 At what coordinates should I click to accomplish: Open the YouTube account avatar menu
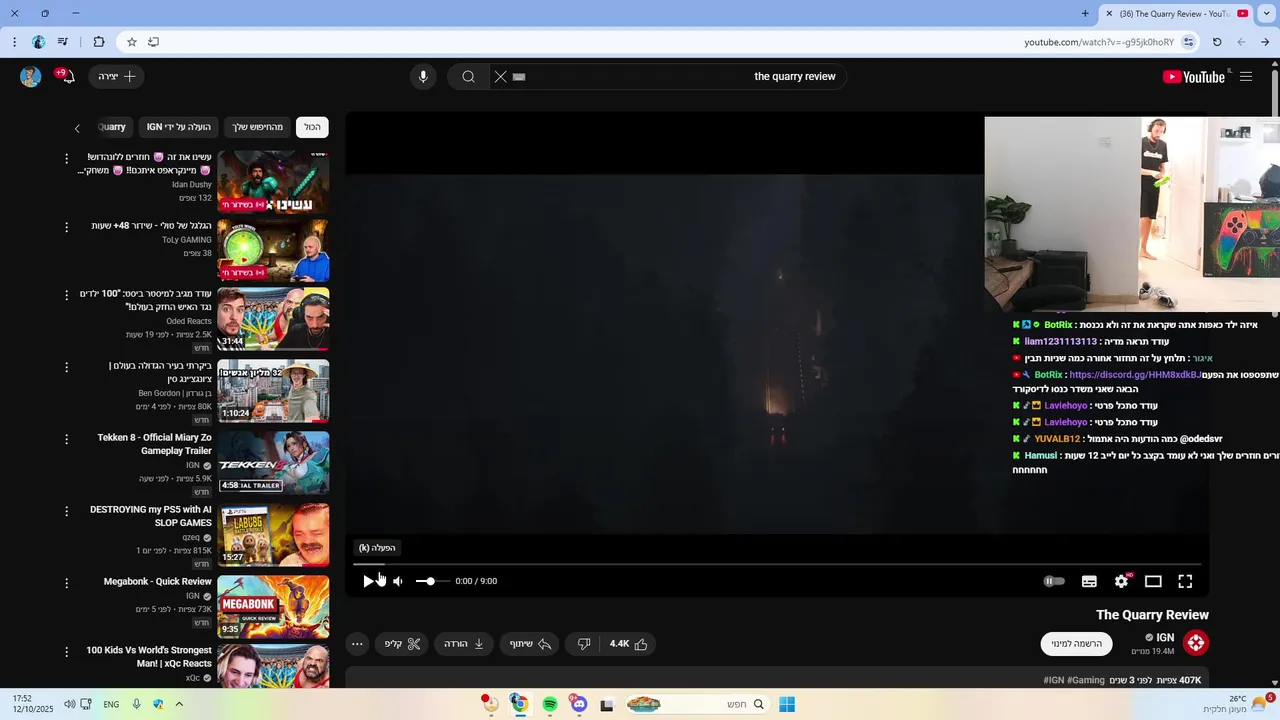point(30,77)
